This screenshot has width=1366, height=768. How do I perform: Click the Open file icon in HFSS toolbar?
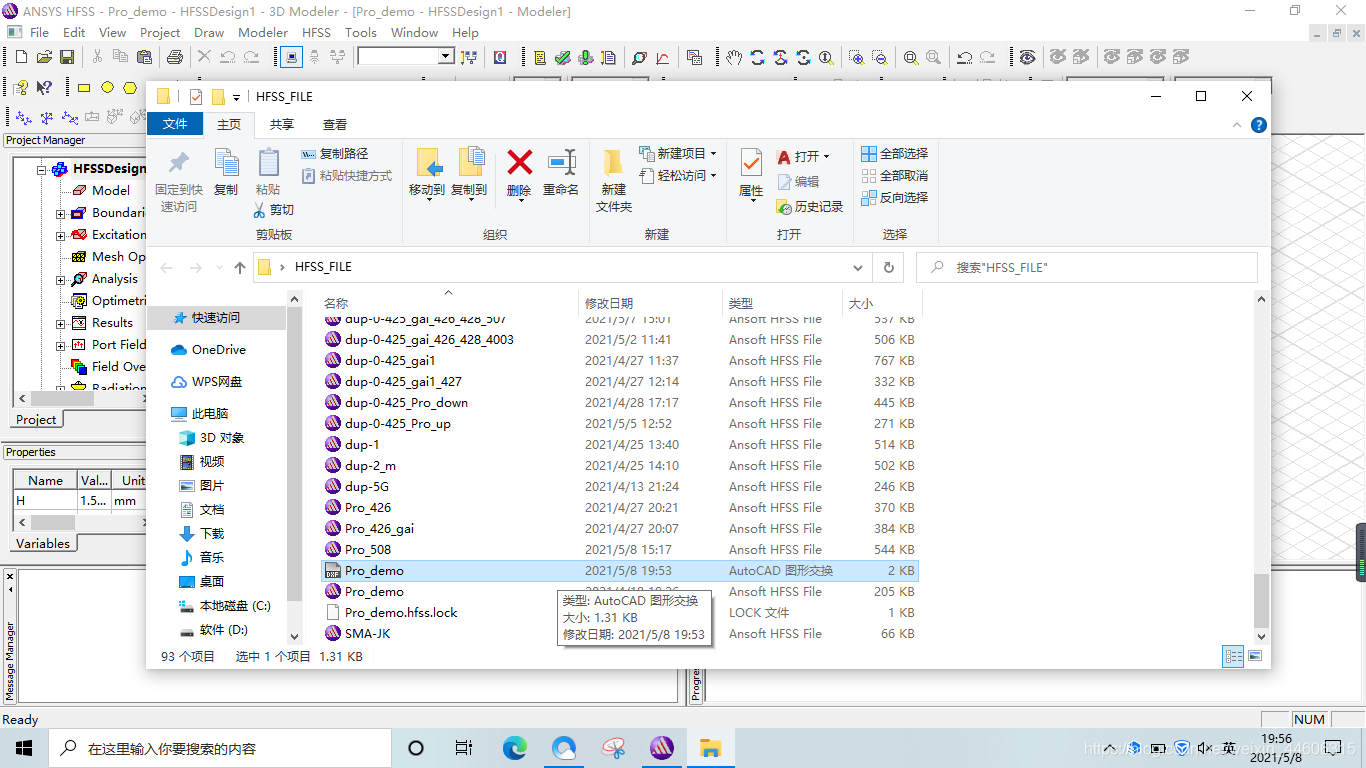pyautogui.click(x=43, y=57)
